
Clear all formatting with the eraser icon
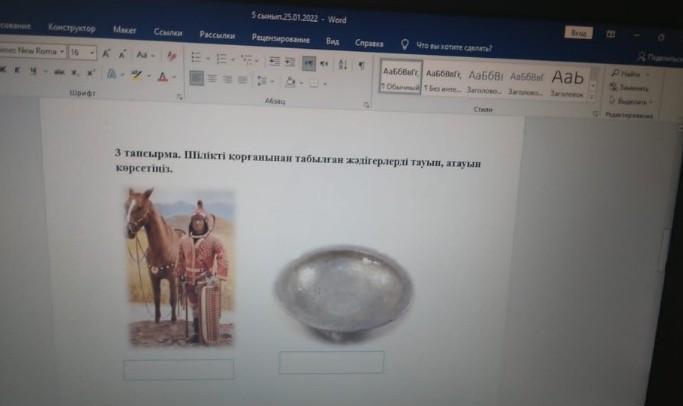pos(172,55)
